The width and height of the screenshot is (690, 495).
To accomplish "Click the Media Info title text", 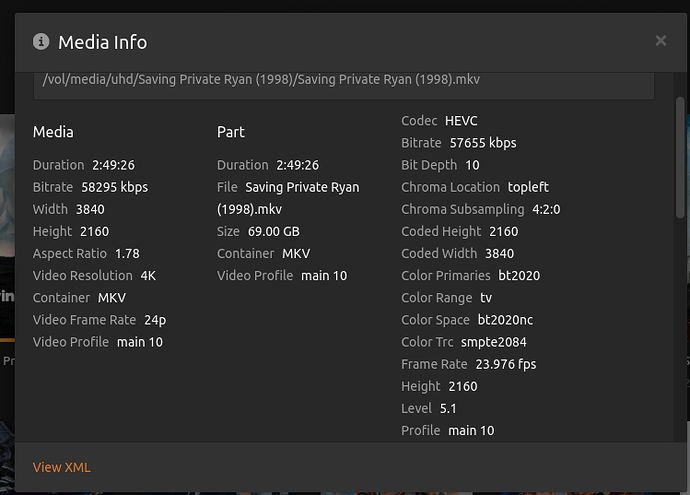I will pos(102,42).
